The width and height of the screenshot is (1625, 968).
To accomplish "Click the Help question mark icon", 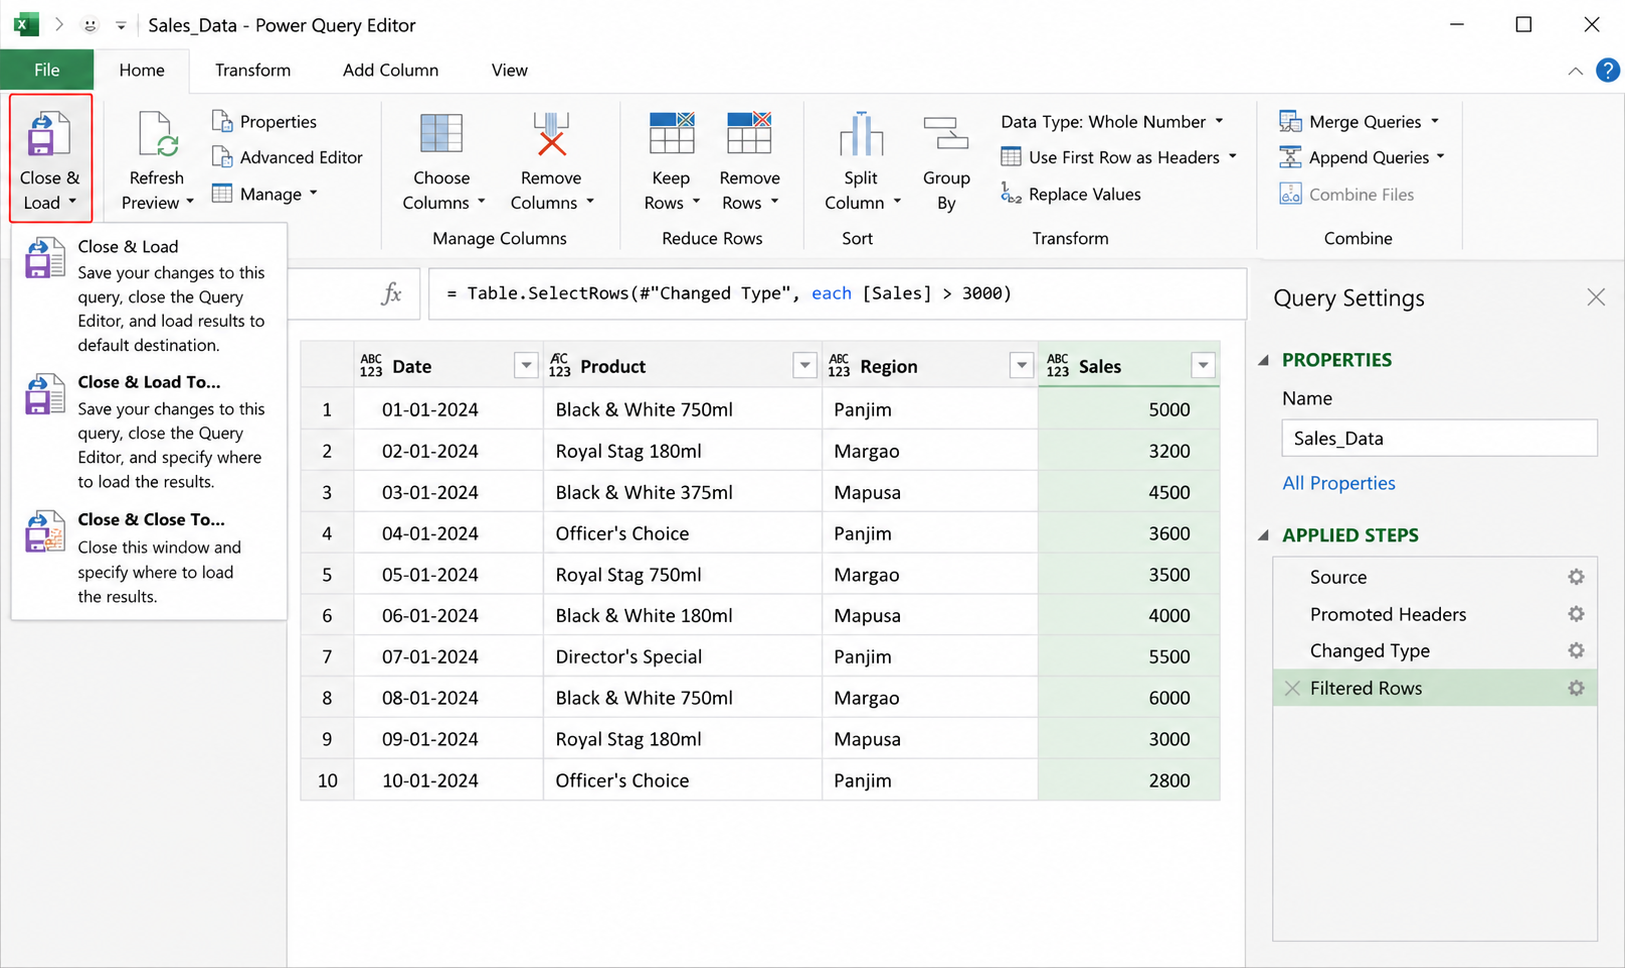I will point(1607,70).
